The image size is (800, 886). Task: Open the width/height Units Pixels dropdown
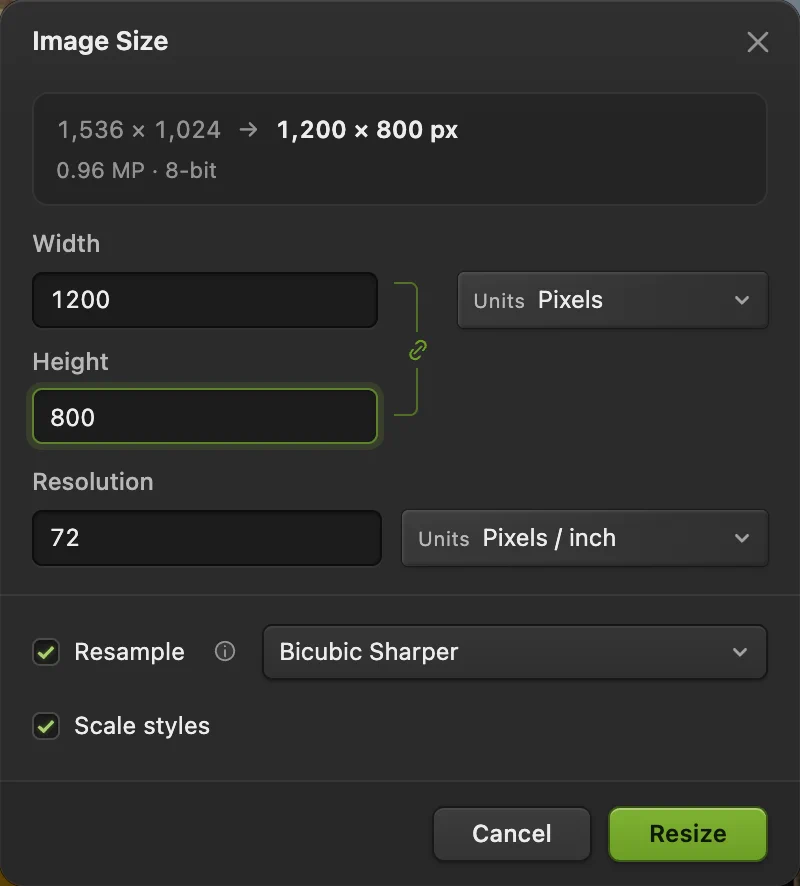tap(612, 300)
